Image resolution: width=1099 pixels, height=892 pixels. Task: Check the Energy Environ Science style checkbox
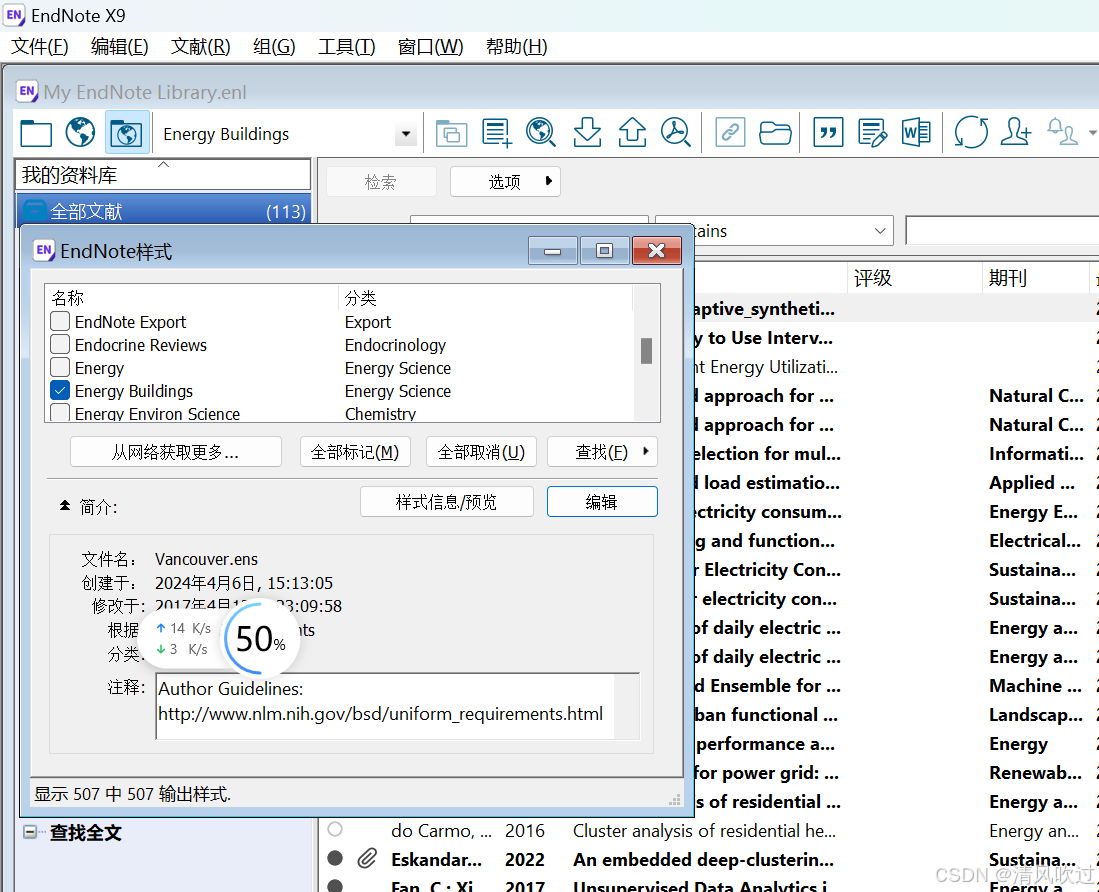point(60,413)
